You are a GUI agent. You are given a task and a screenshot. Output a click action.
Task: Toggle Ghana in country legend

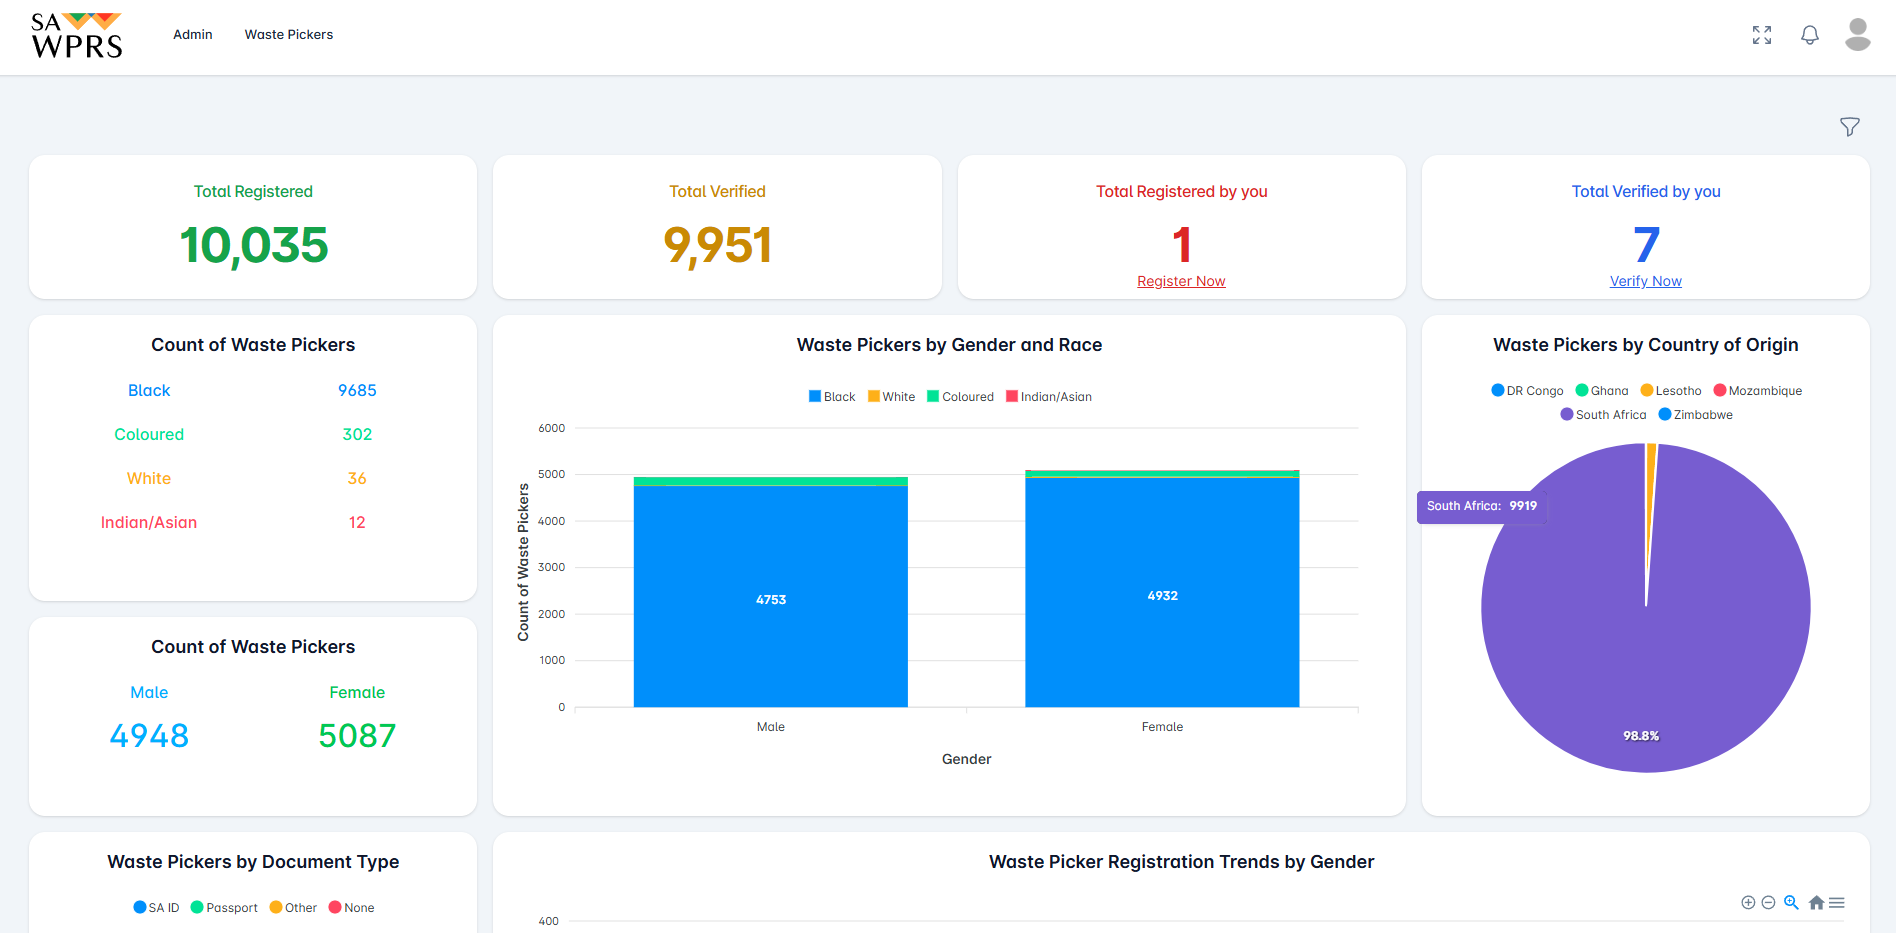[x=1602, y=391]
